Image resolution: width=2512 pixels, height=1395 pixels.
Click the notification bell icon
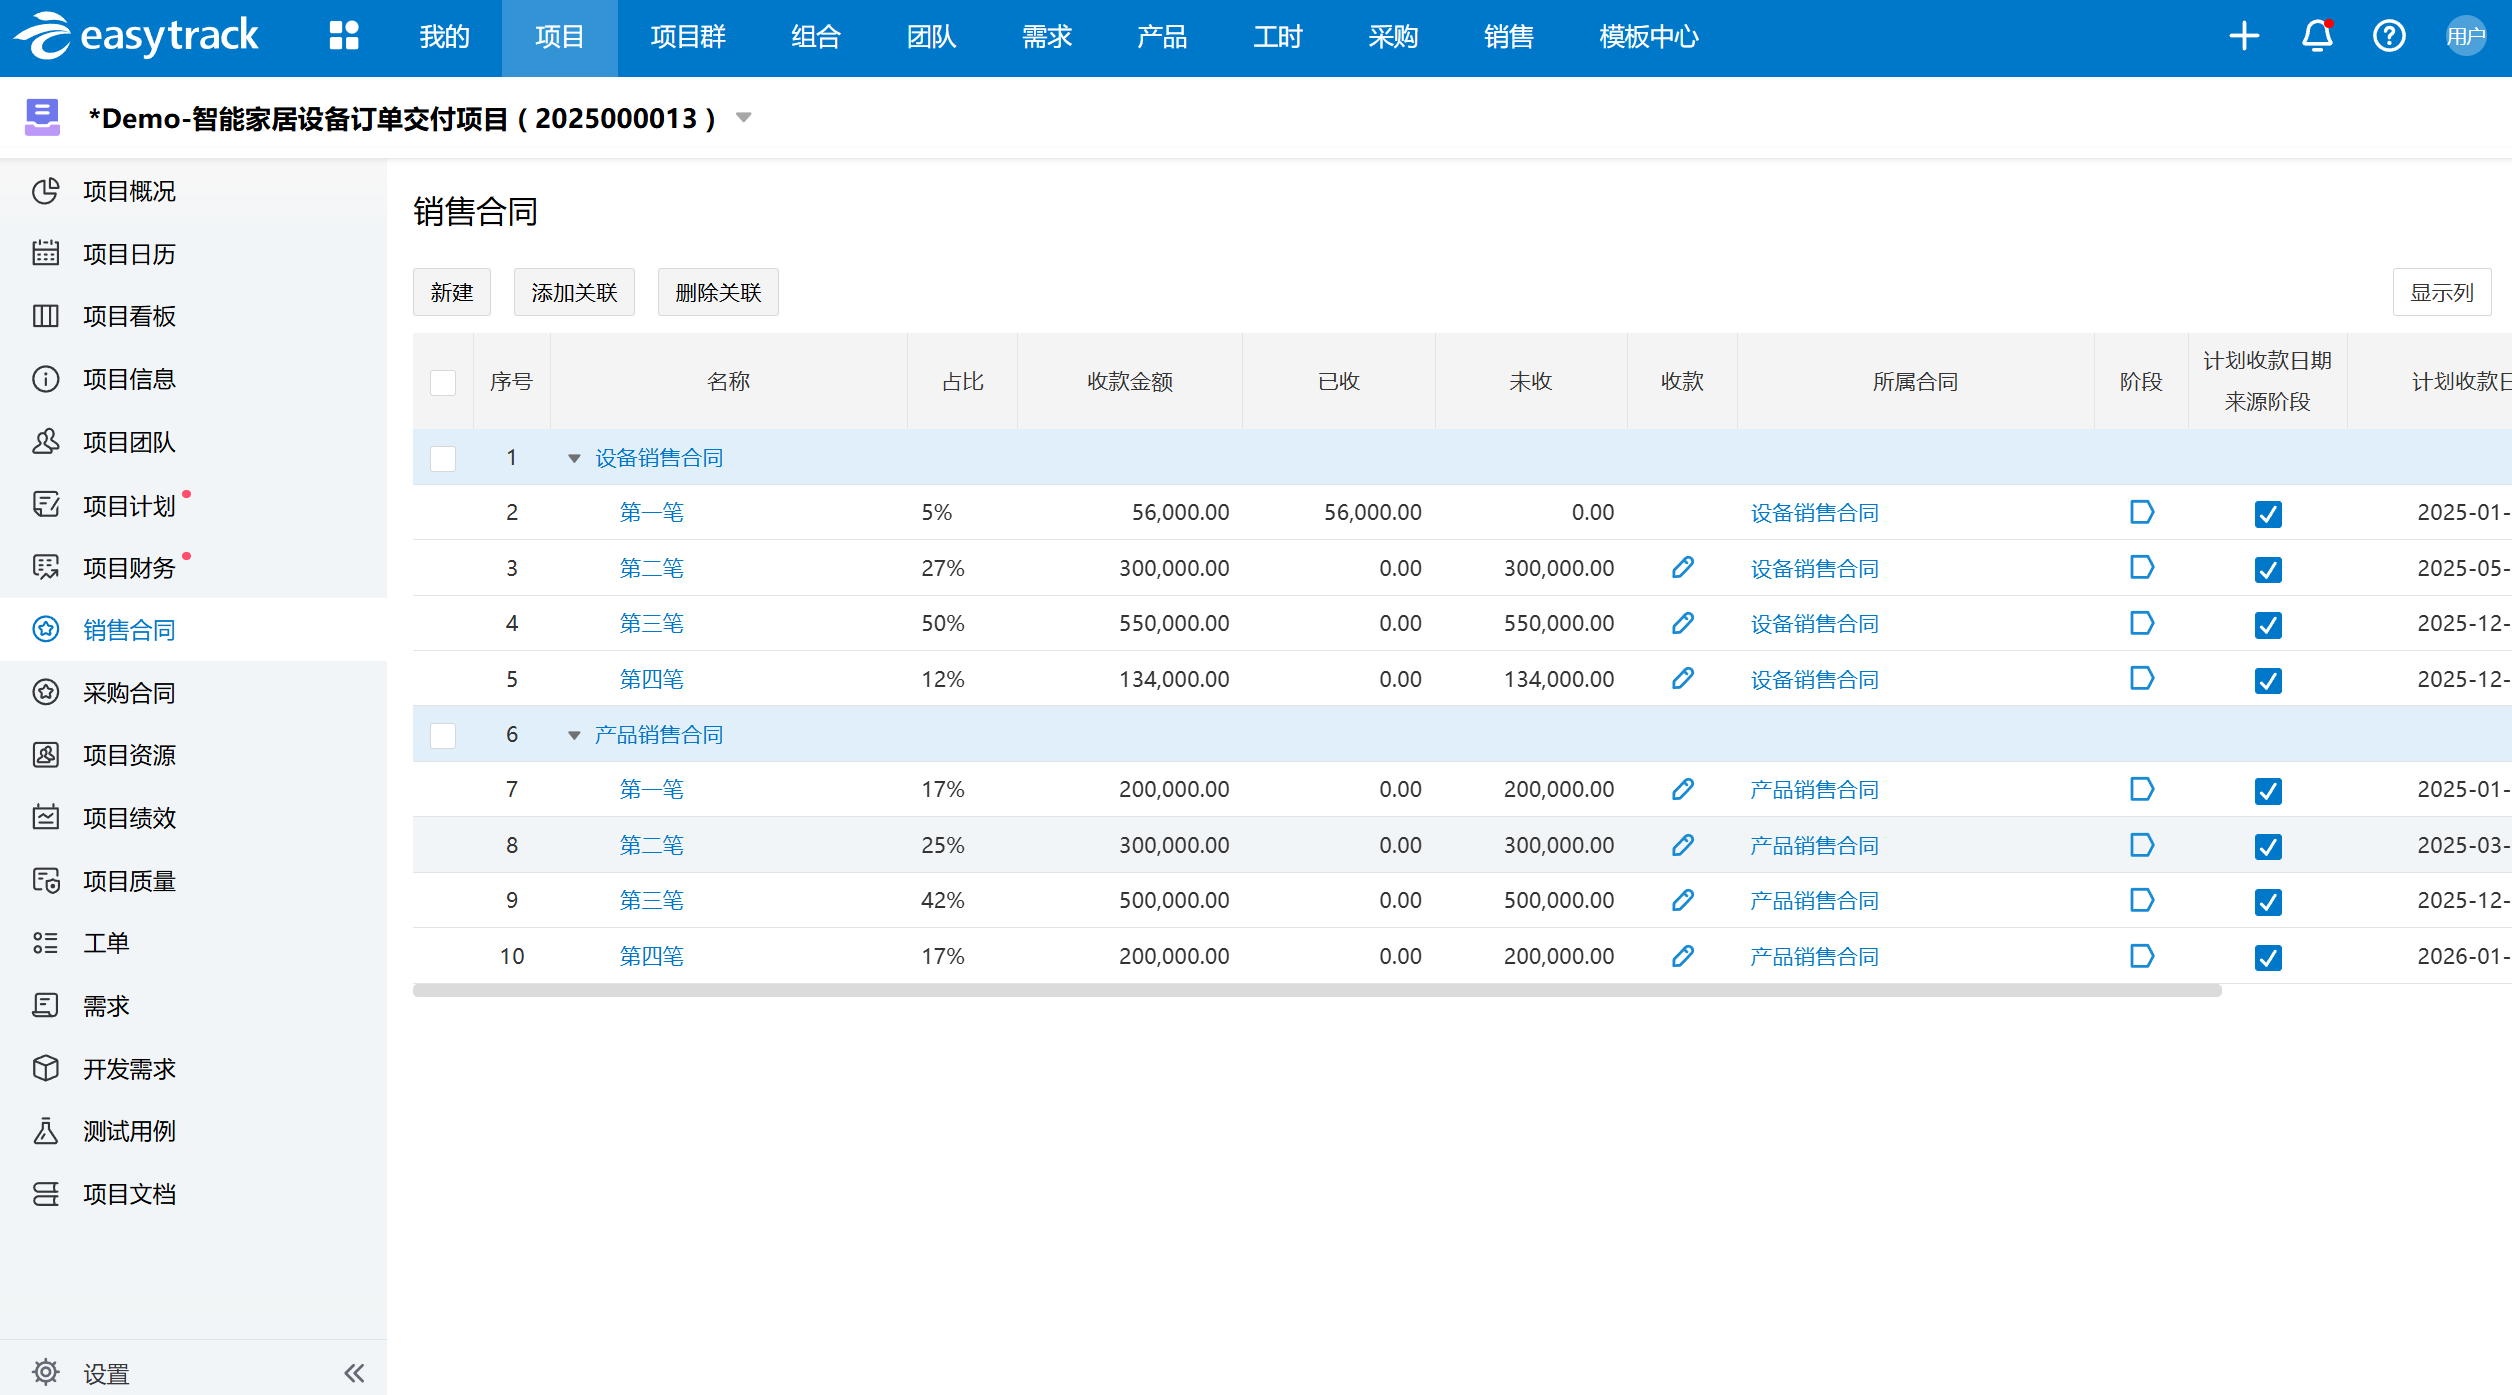point(2317,36)
